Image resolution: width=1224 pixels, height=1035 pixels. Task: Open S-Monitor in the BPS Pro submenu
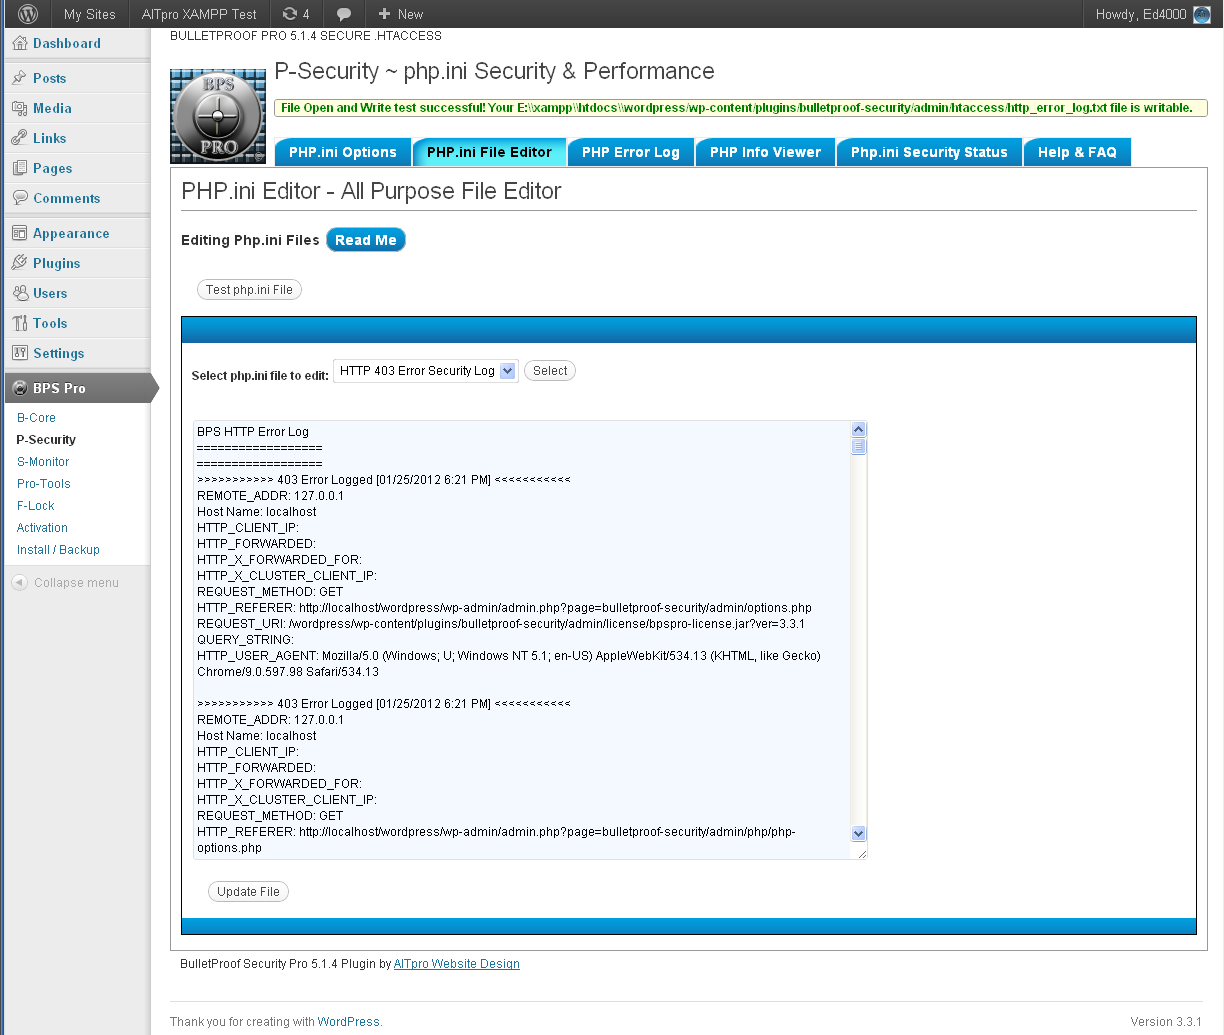[x=43, y=462]
